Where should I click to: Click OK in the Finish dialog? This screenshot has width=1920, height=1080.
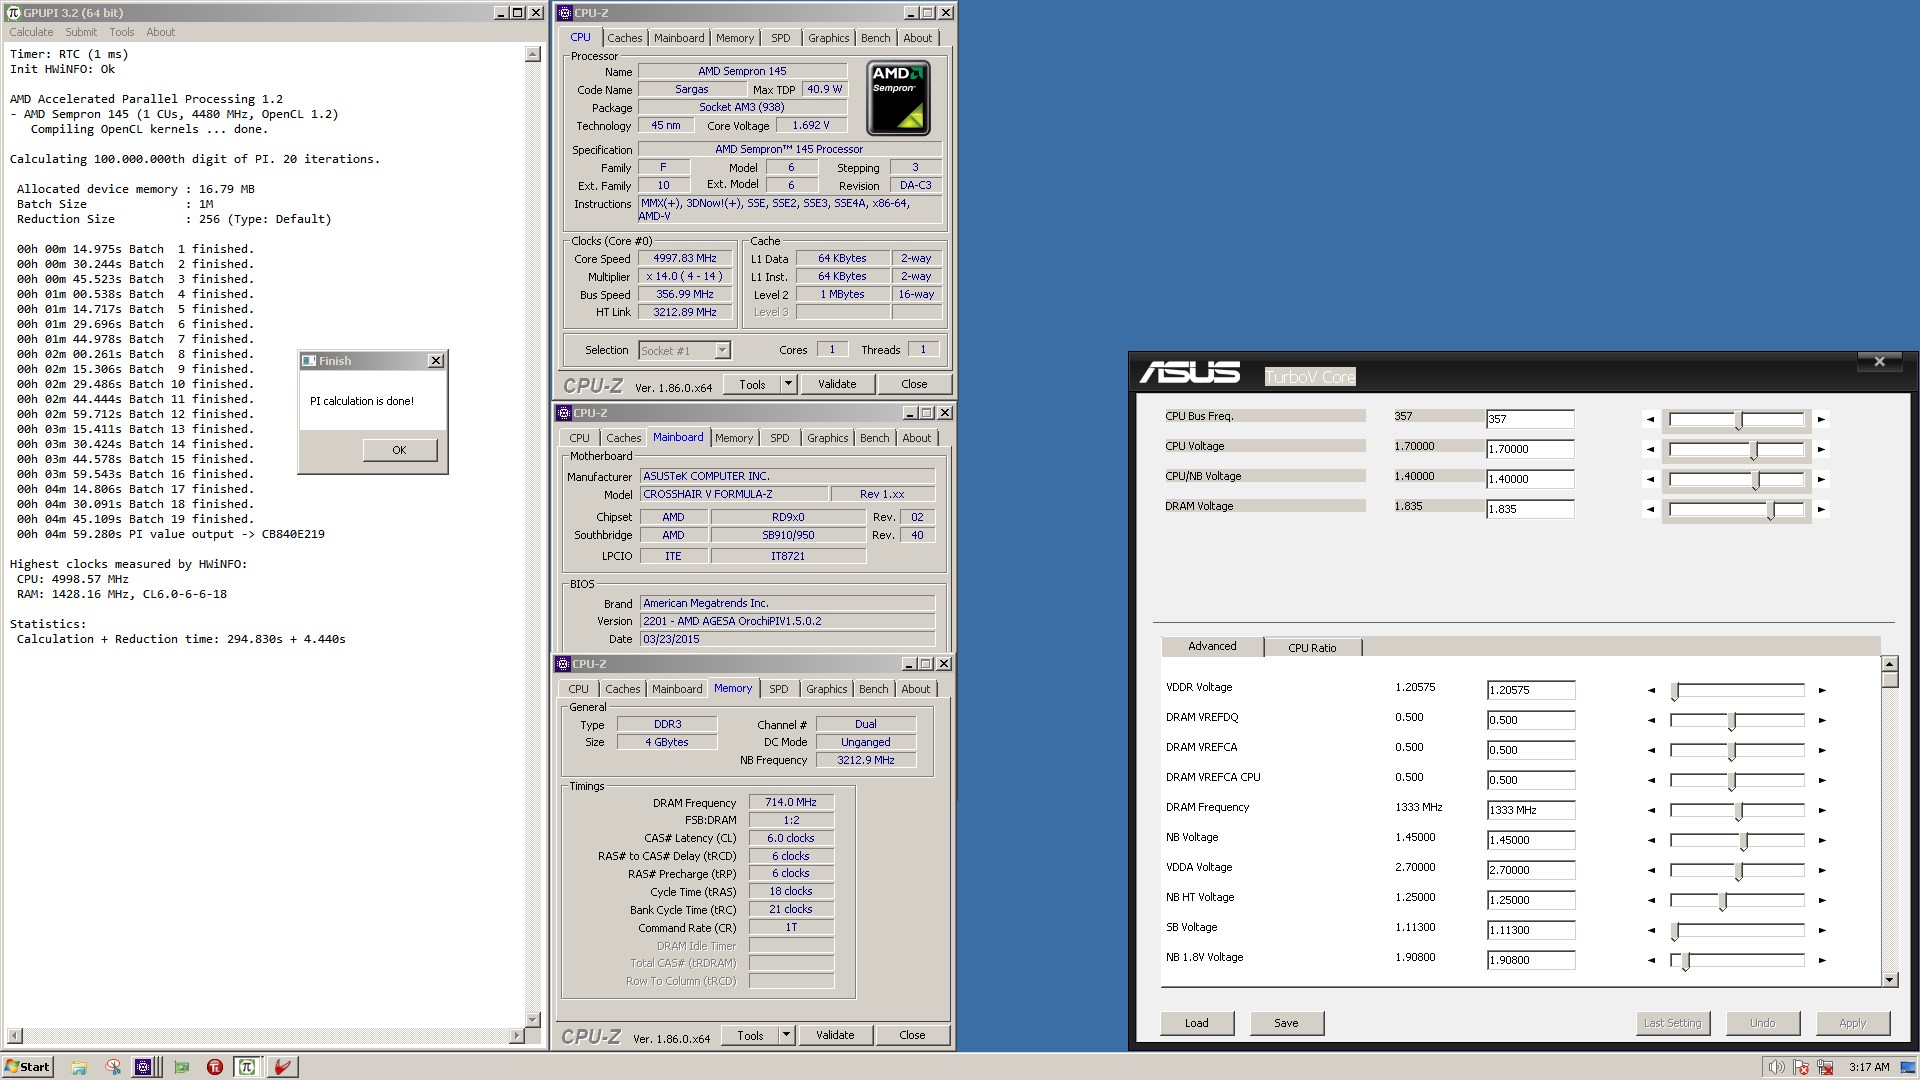pyautogui.click(x=399, y=450)
